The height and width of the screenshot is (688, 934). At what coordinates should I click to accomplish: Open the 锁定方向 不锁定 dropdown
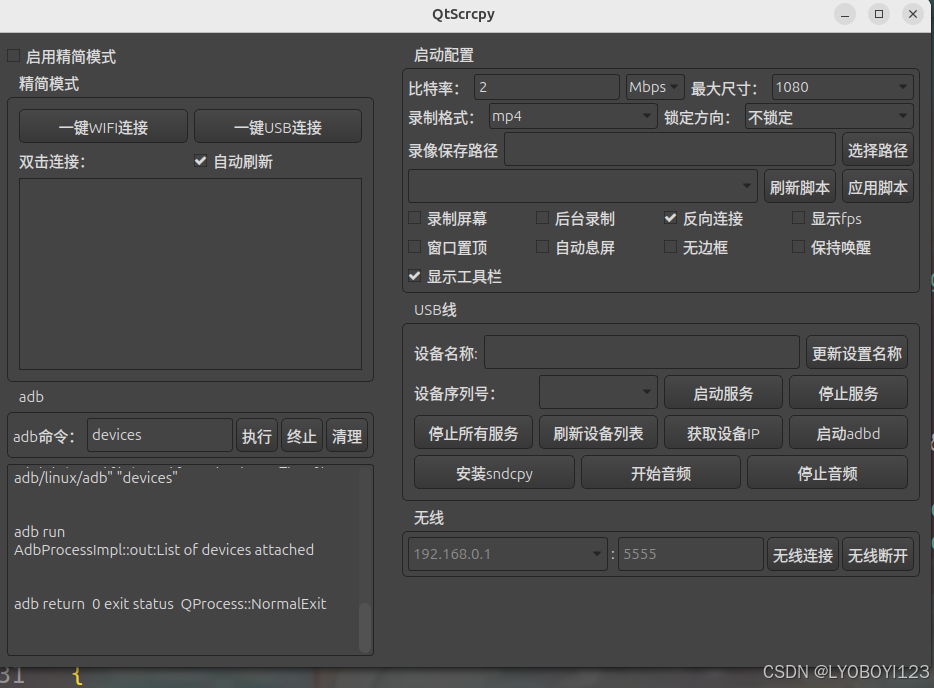pyautogui.click(x=829, y=116)
